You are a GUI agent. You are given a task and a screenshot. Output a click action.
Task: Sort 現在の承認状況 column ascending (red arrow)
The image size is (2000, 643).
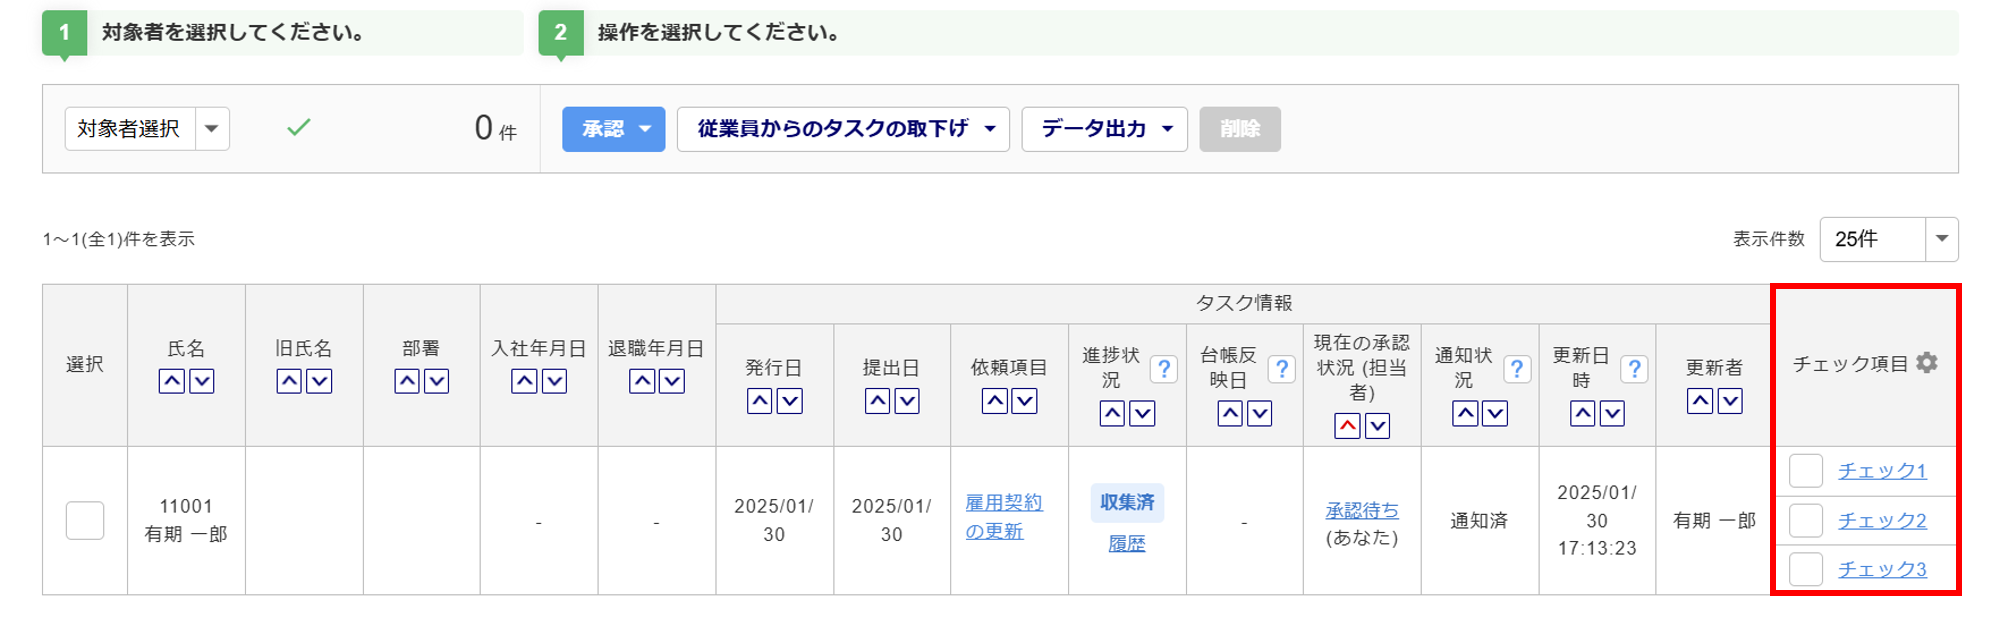[x=1347, y=426]
